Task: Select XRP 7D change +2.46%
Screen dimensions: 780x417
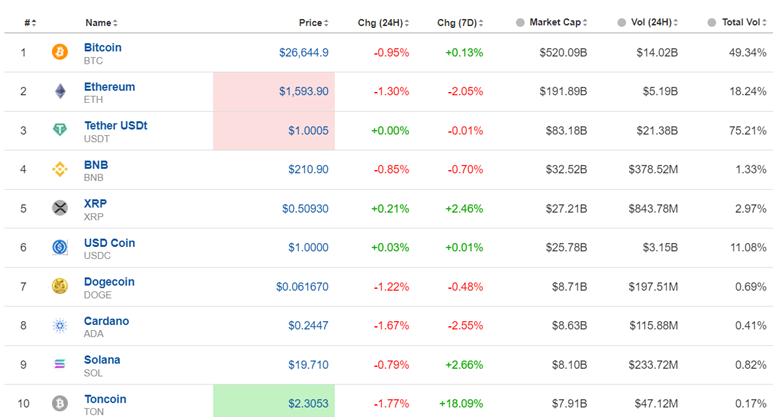Action: 464,208
